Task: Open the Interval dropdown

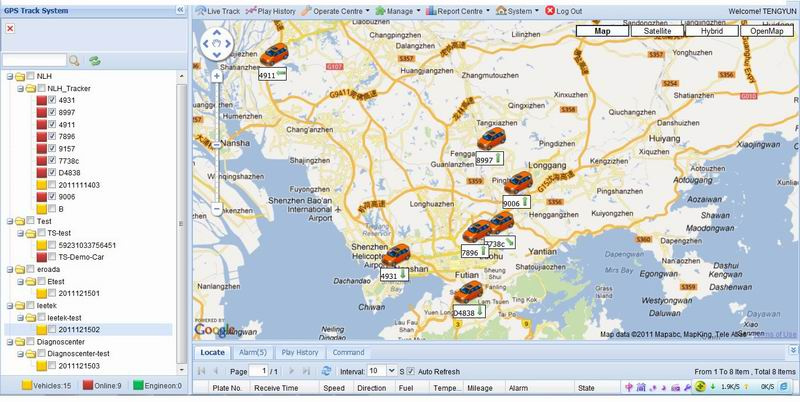Action: point(392,371)
